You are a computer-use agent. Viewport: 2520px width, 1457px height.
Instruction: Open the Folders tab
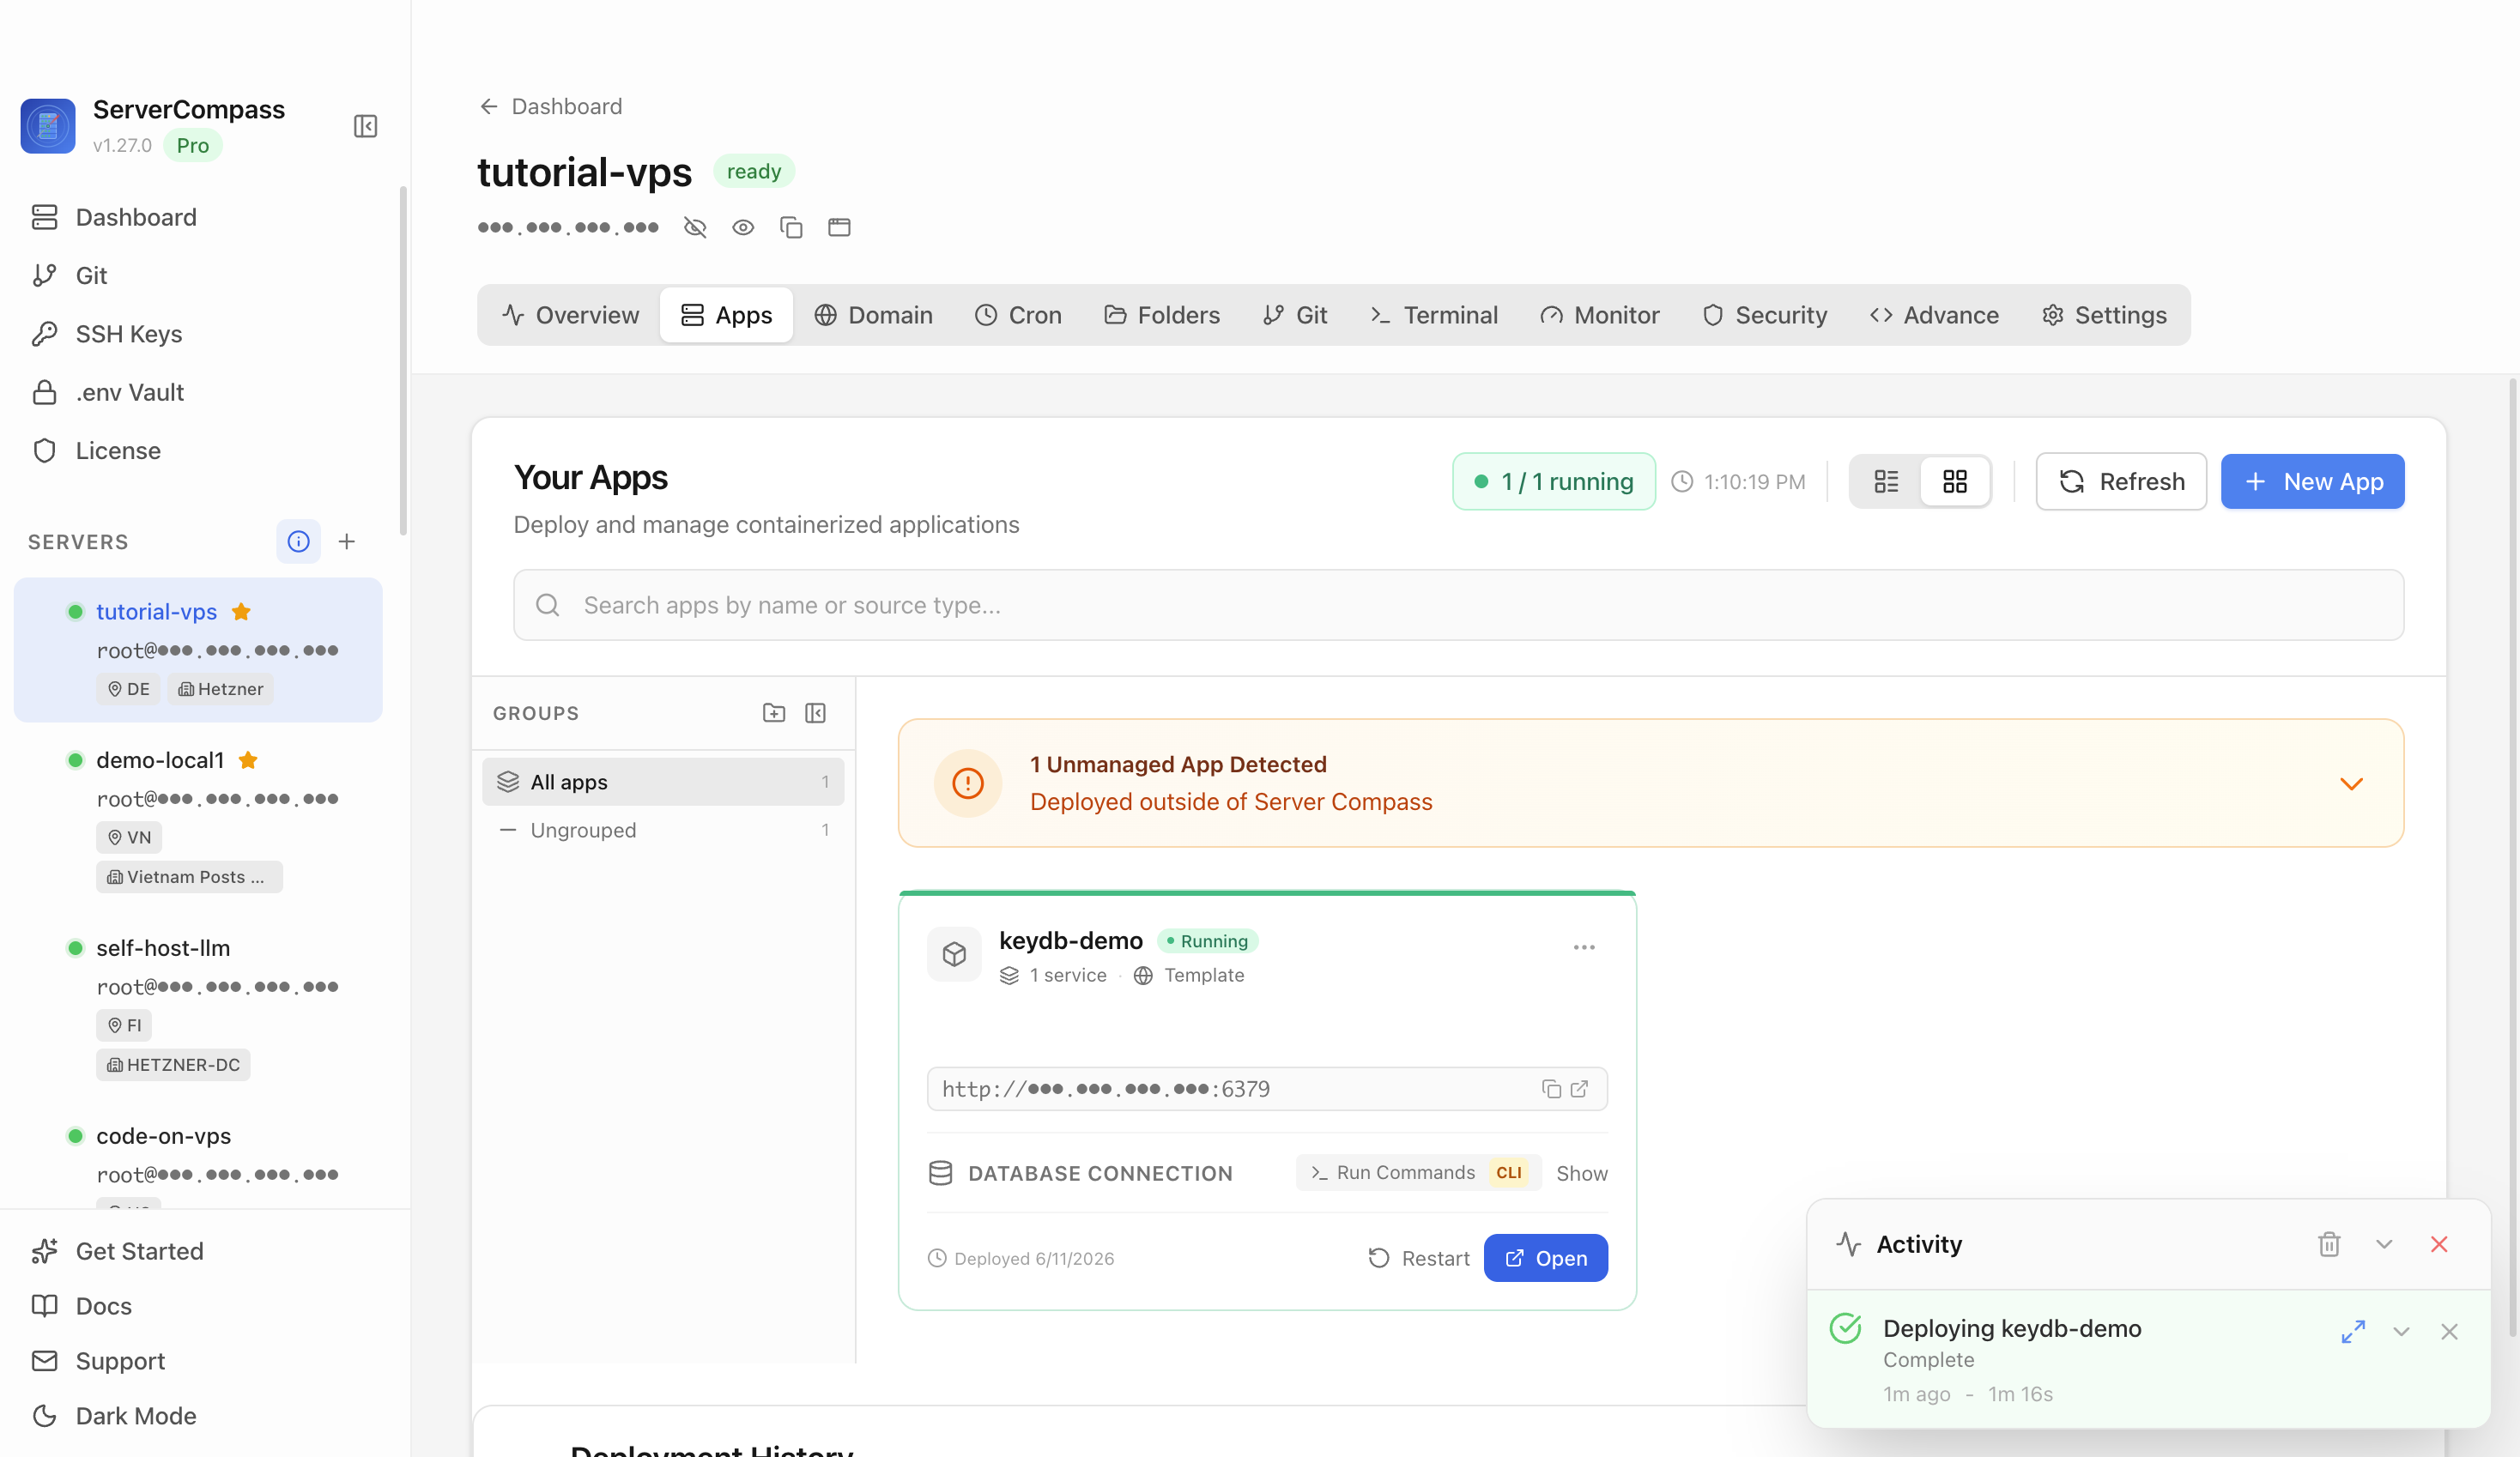(1162, 315)
